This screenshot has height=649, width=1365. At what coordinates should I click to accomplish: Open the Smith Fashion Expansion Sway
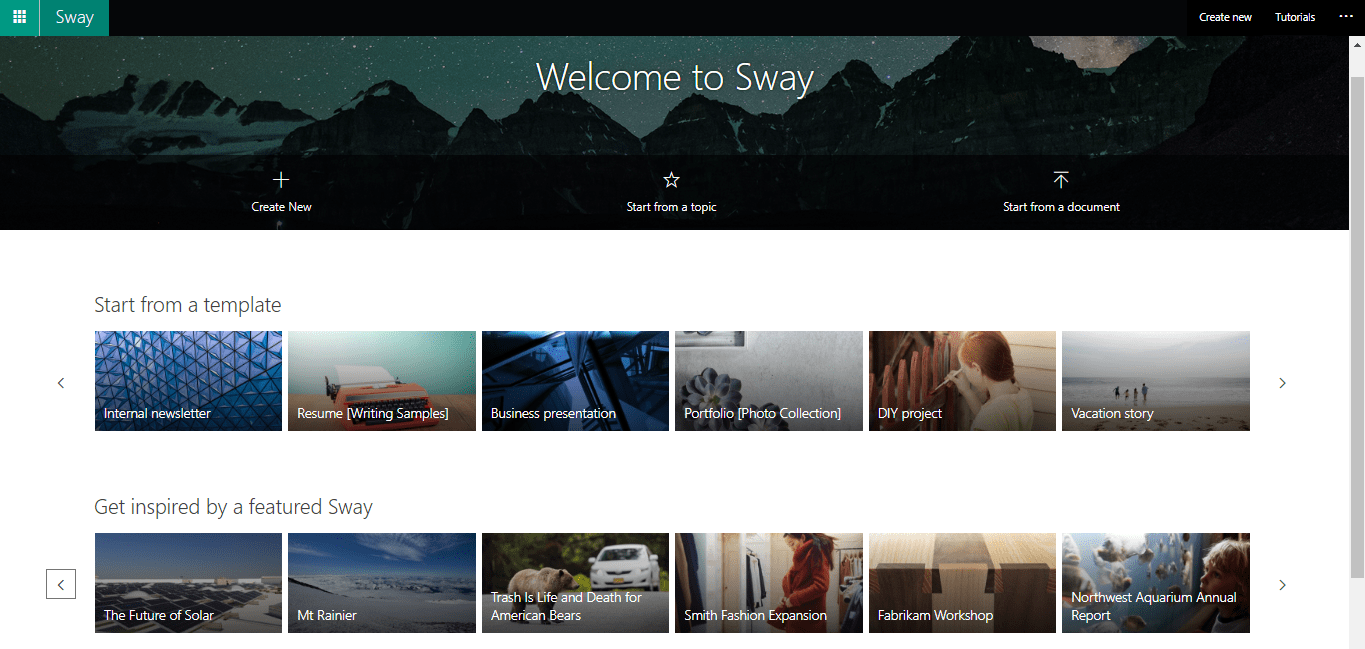pos(768,583)
